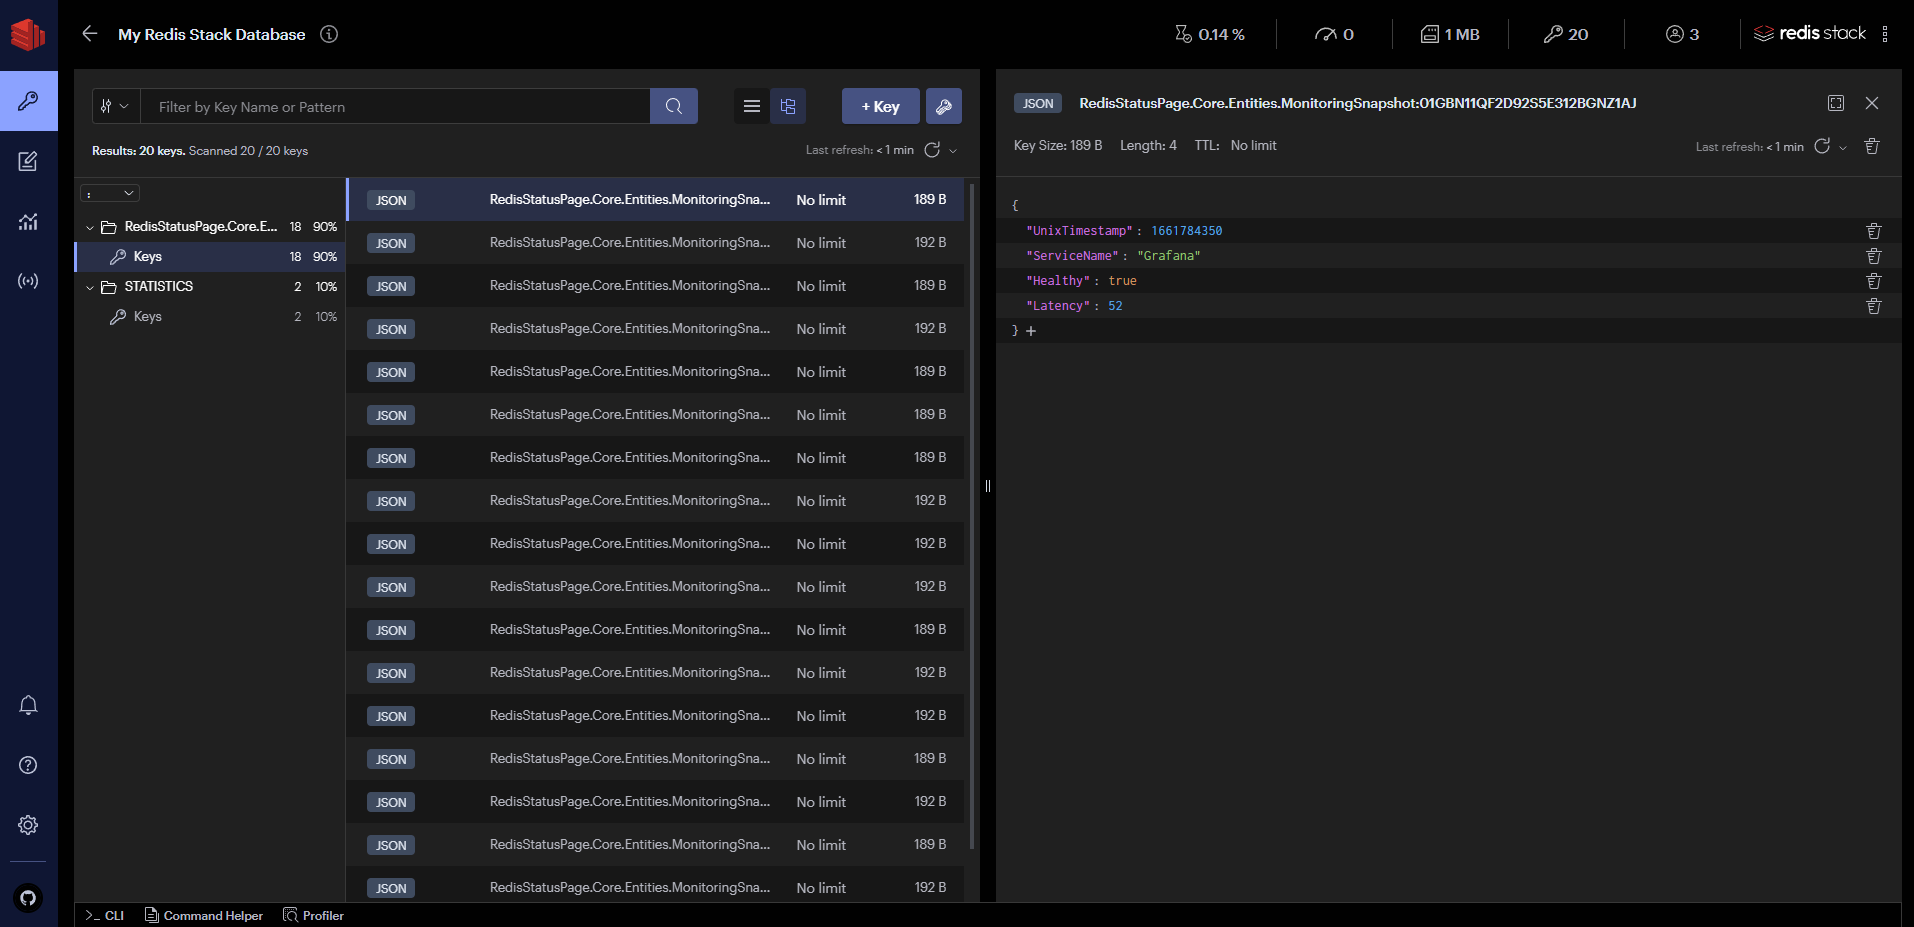Open Database Analysis from the sidebar
The image size is (1914, 927).
[x=28, y=221]
